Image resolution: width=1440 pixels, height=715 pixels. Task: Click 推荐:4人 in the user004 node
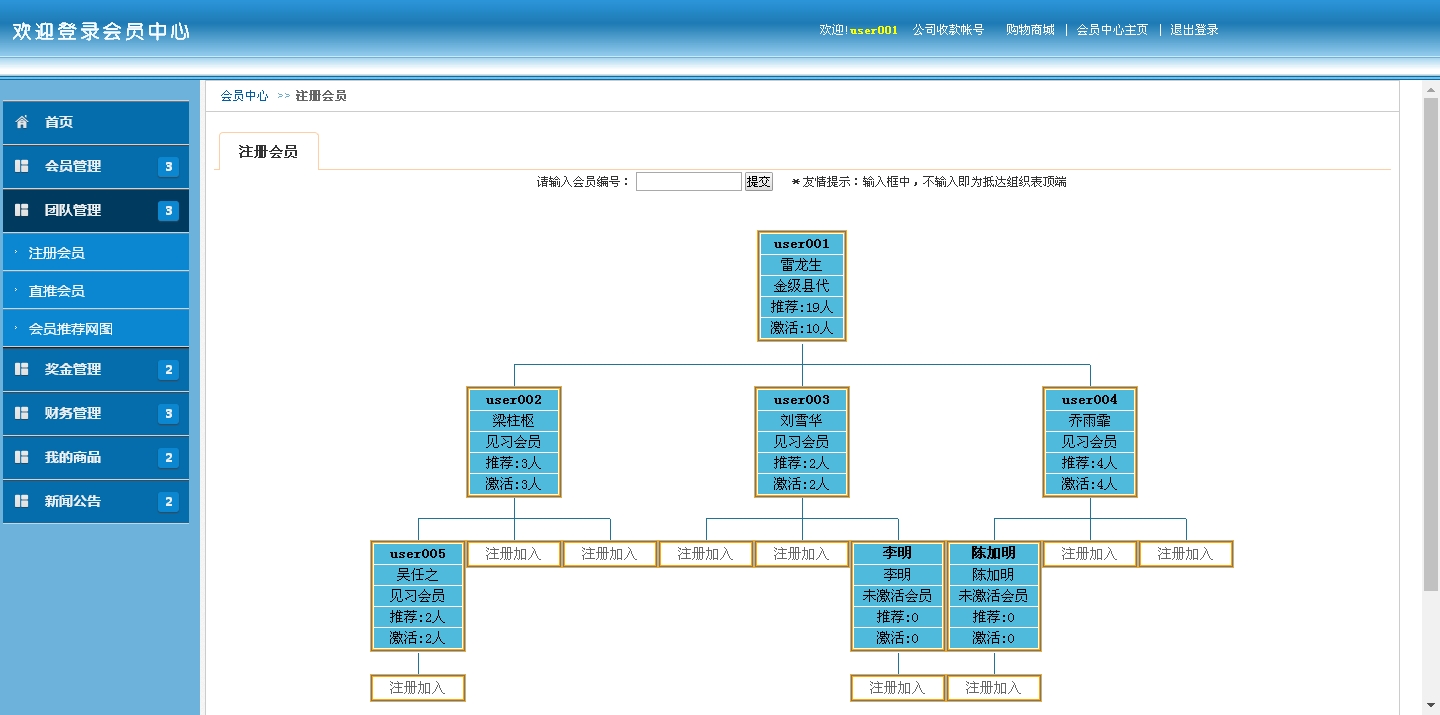(1090, 463)
